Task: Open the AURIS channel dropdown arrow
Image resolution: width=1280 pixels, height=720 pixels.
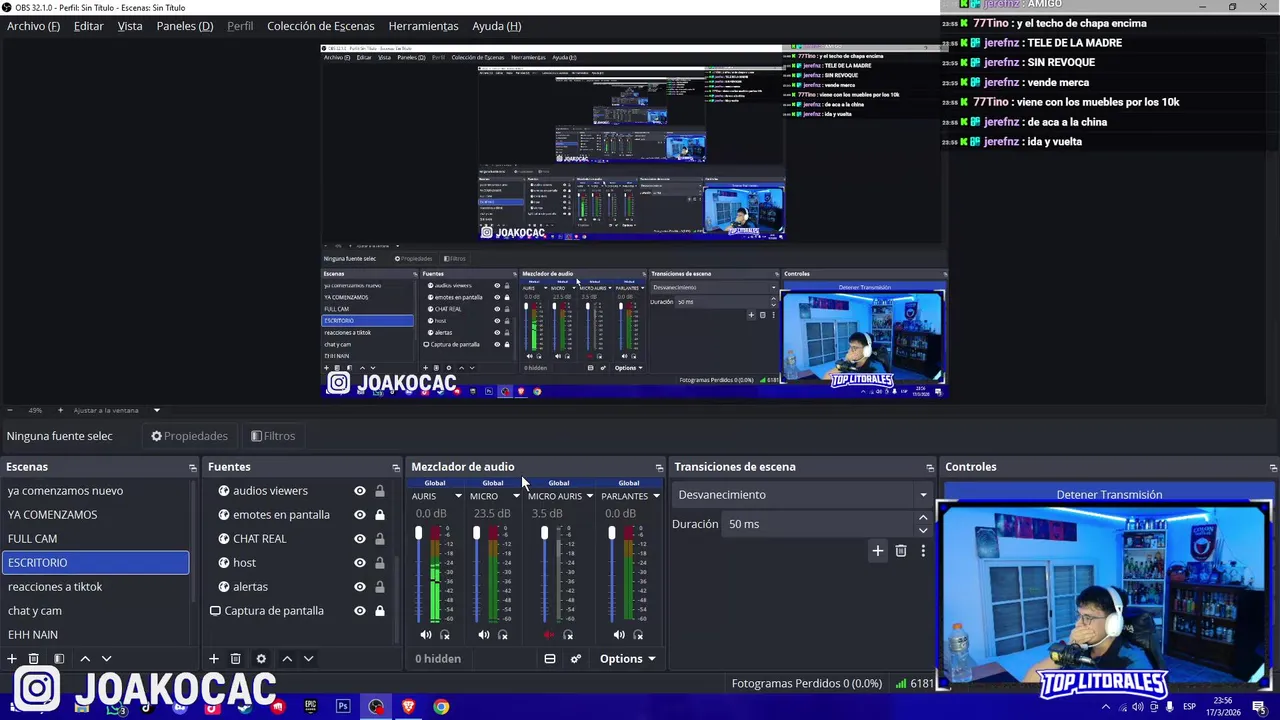Action: point(458,496)
